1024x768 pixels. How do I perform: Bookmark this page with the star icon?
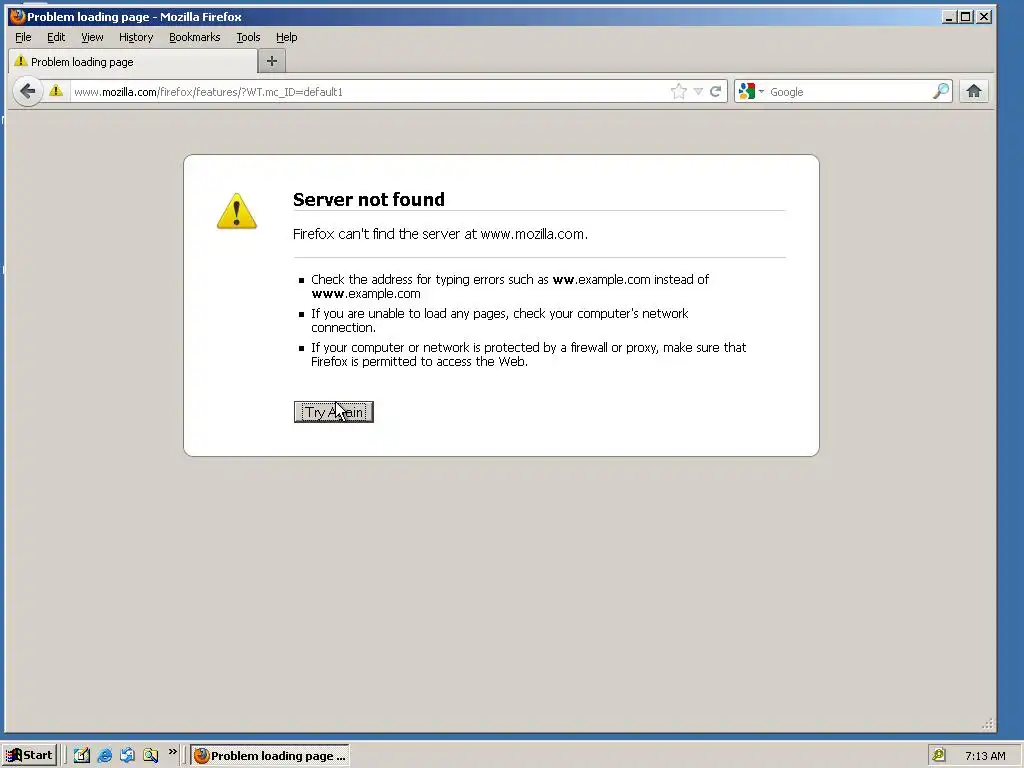tap(679, 91)
